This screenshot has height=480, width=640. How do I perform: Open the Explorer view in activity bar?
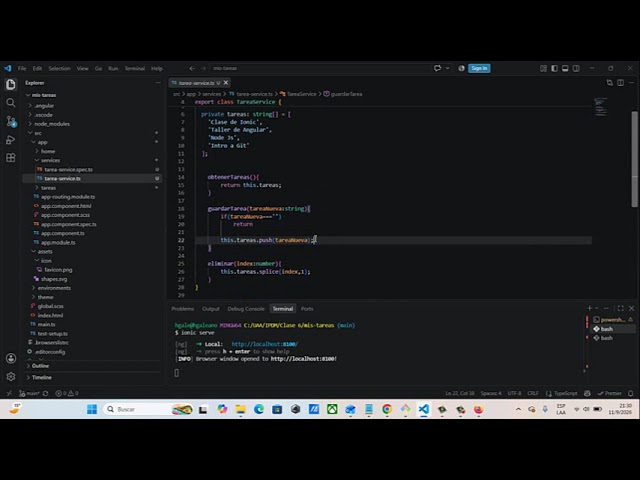[x=11, y=84]
